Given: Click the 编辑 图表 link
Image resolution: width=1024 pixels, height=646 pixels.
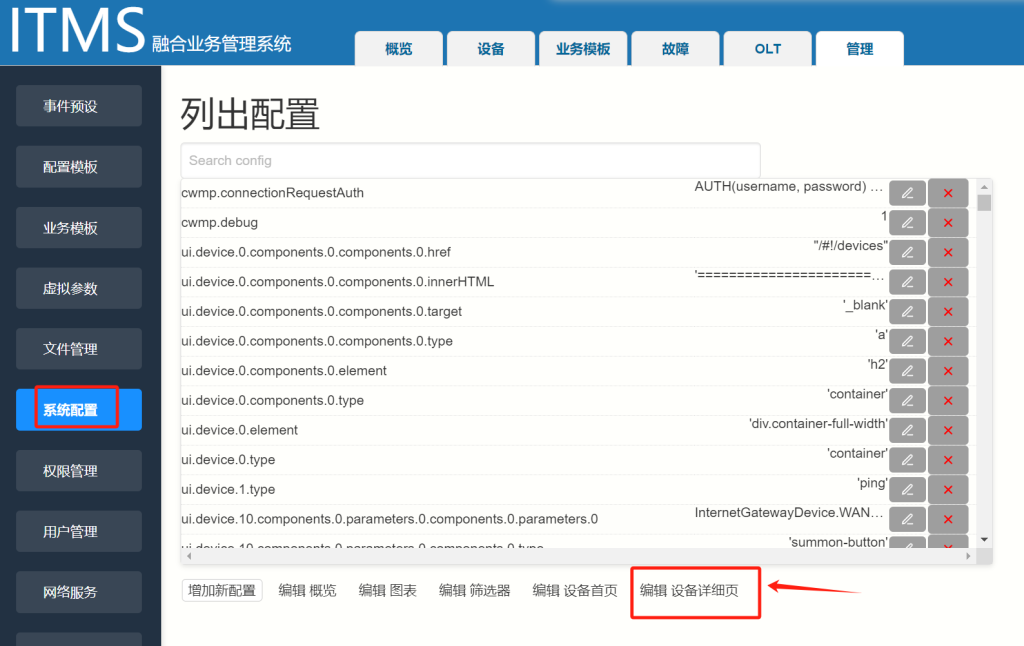Looking at the screenshot, I should (x=387, y=590).
